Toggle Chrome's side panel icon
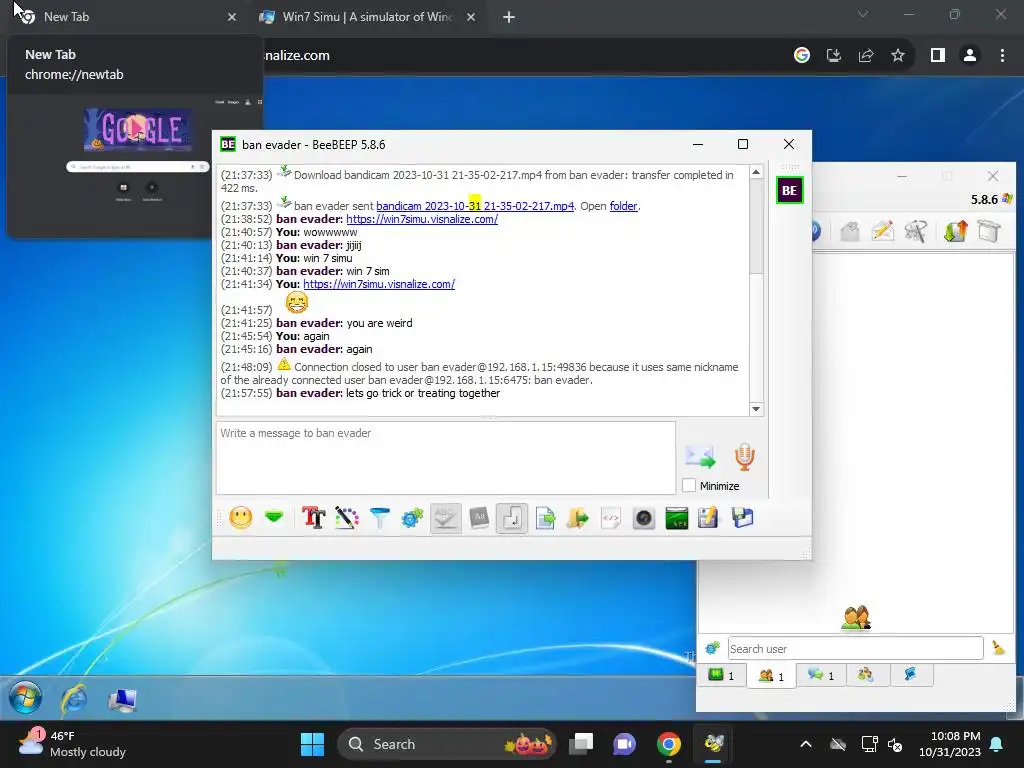 click(938, 56)
